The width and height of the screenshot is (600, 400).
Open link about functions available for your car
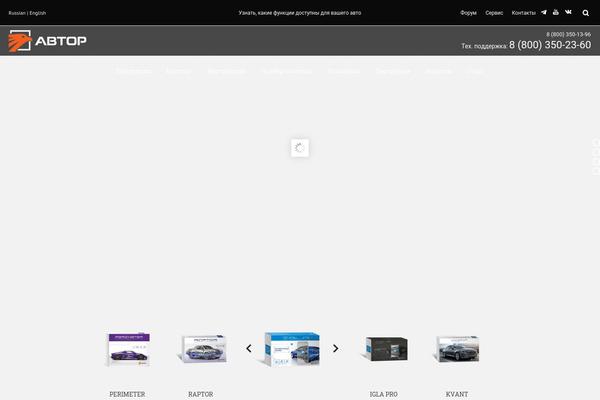(300, 13)
